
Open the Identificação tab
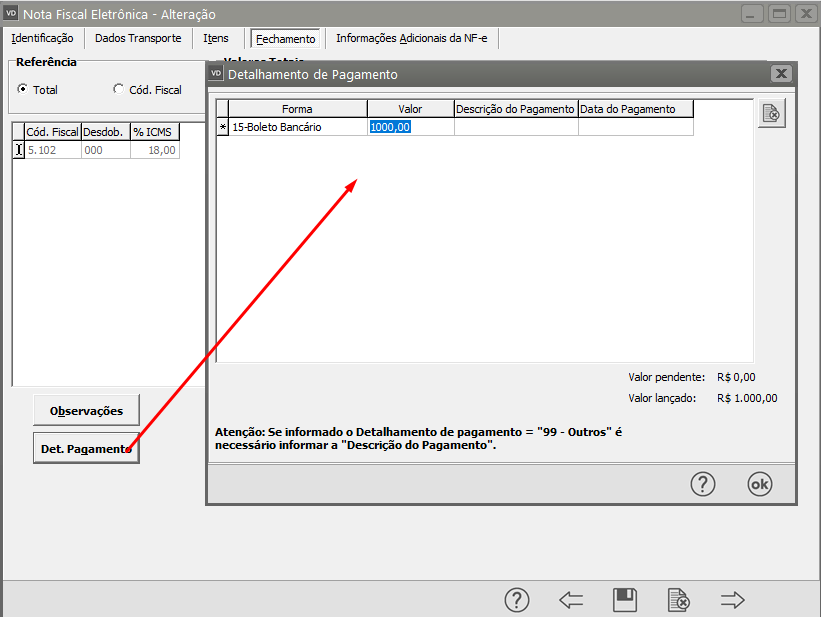[42, 38]
